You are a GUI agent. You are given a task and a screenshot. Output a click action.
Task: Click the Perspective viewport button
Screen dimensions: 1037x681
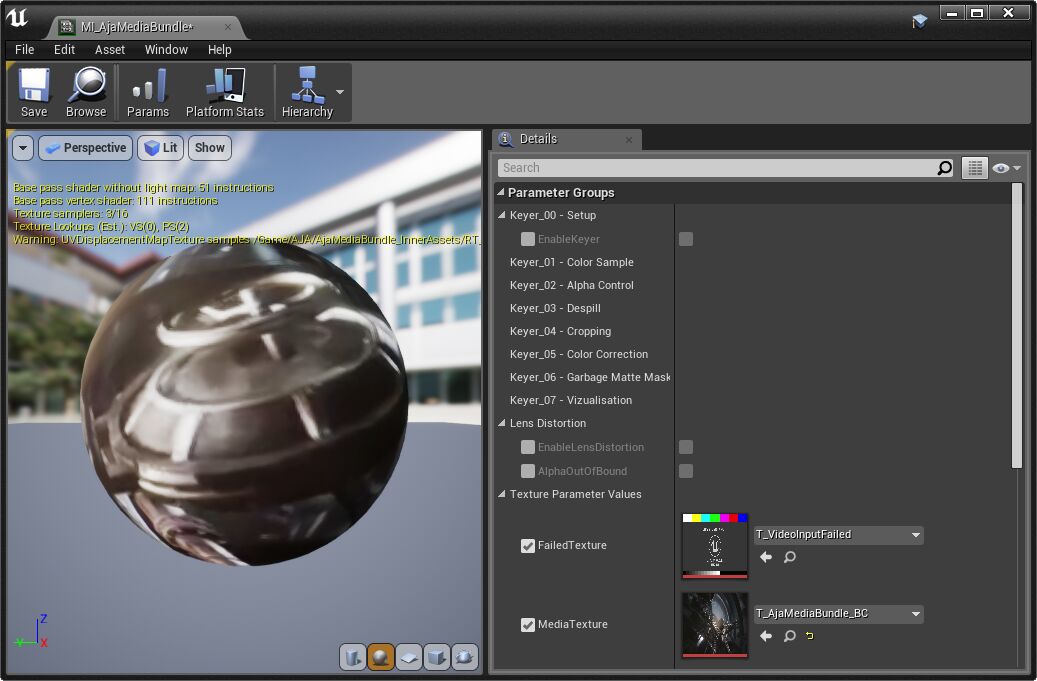85,147
